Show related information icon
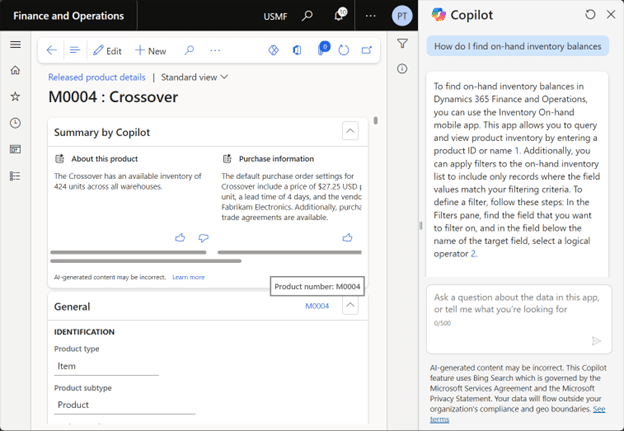 pyautogui.click(x=402, y=69)
